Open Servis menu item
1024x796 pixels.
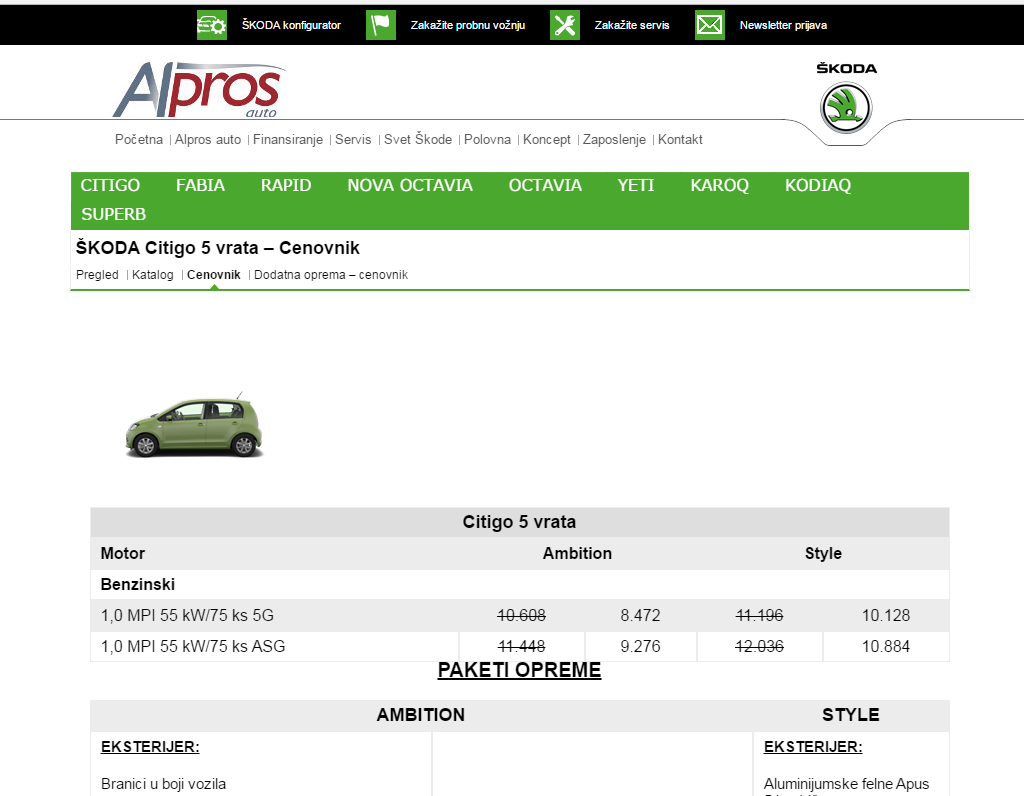click(x=353, y=139)
